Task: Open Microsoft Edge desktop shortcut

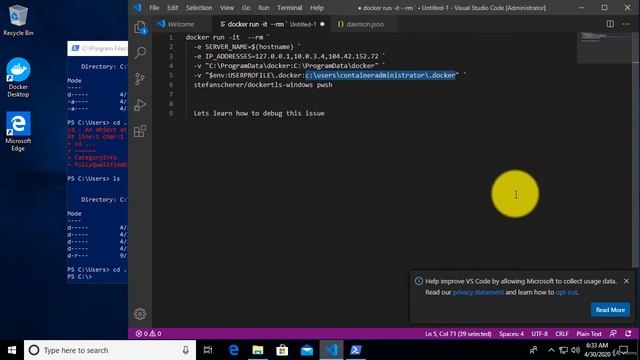Action: click(x=18, y=131)
